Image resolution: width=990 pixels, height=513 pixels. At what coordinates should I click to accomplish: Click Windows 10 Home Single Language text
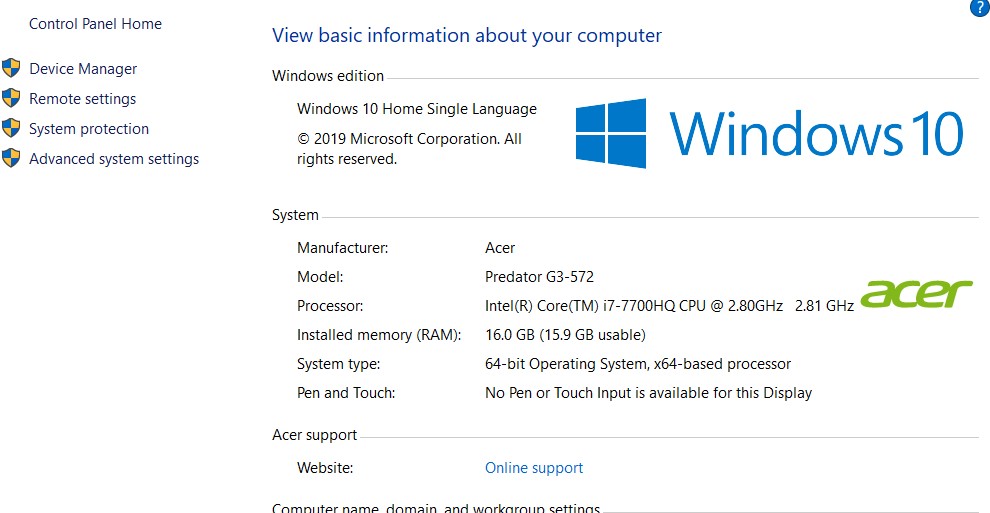click(417, 109)
